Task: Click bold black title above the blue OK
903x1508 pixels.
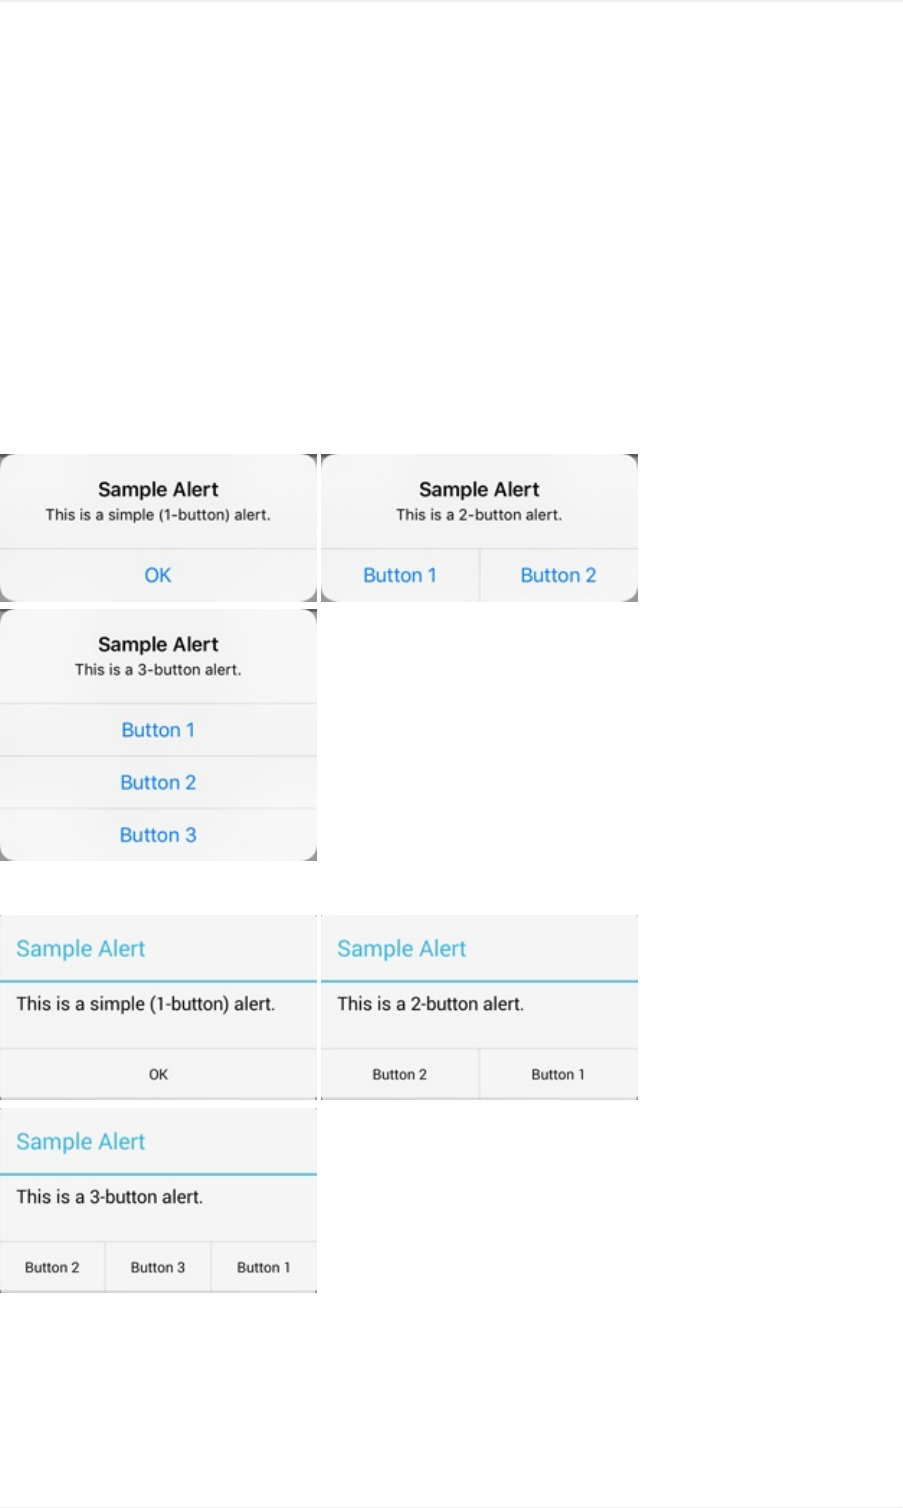Action: coord(158,489)
